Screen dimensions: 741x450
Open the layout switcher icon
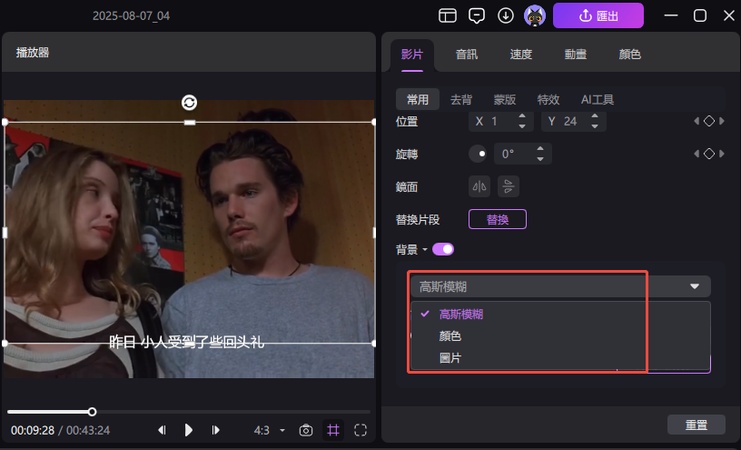[x=448, y=16]
